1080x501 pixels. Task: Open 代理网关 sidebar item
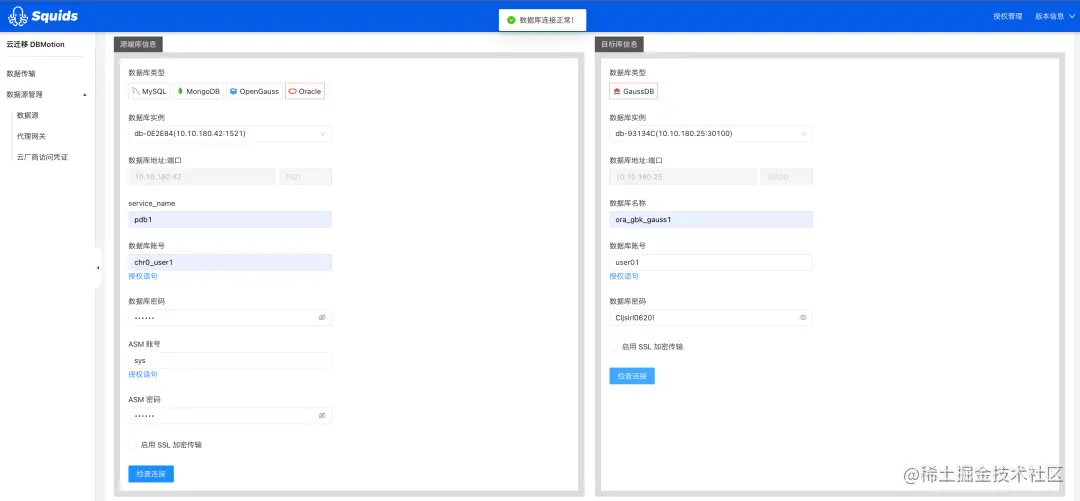click(31, 136)
